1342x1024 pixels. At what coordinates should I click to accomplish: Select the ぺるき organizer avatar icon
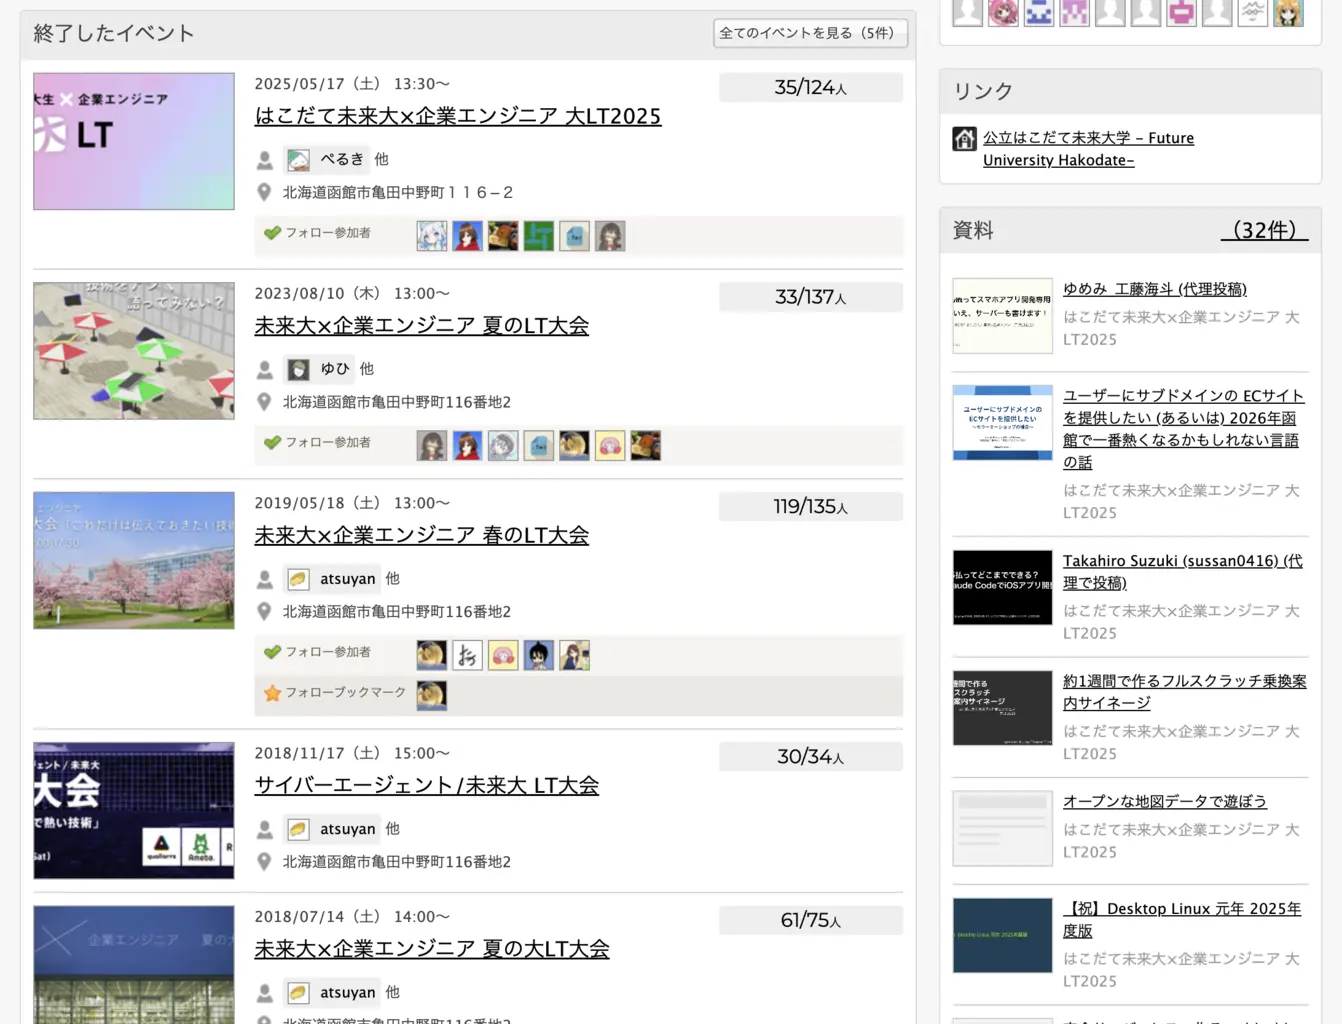pos(298,158)
